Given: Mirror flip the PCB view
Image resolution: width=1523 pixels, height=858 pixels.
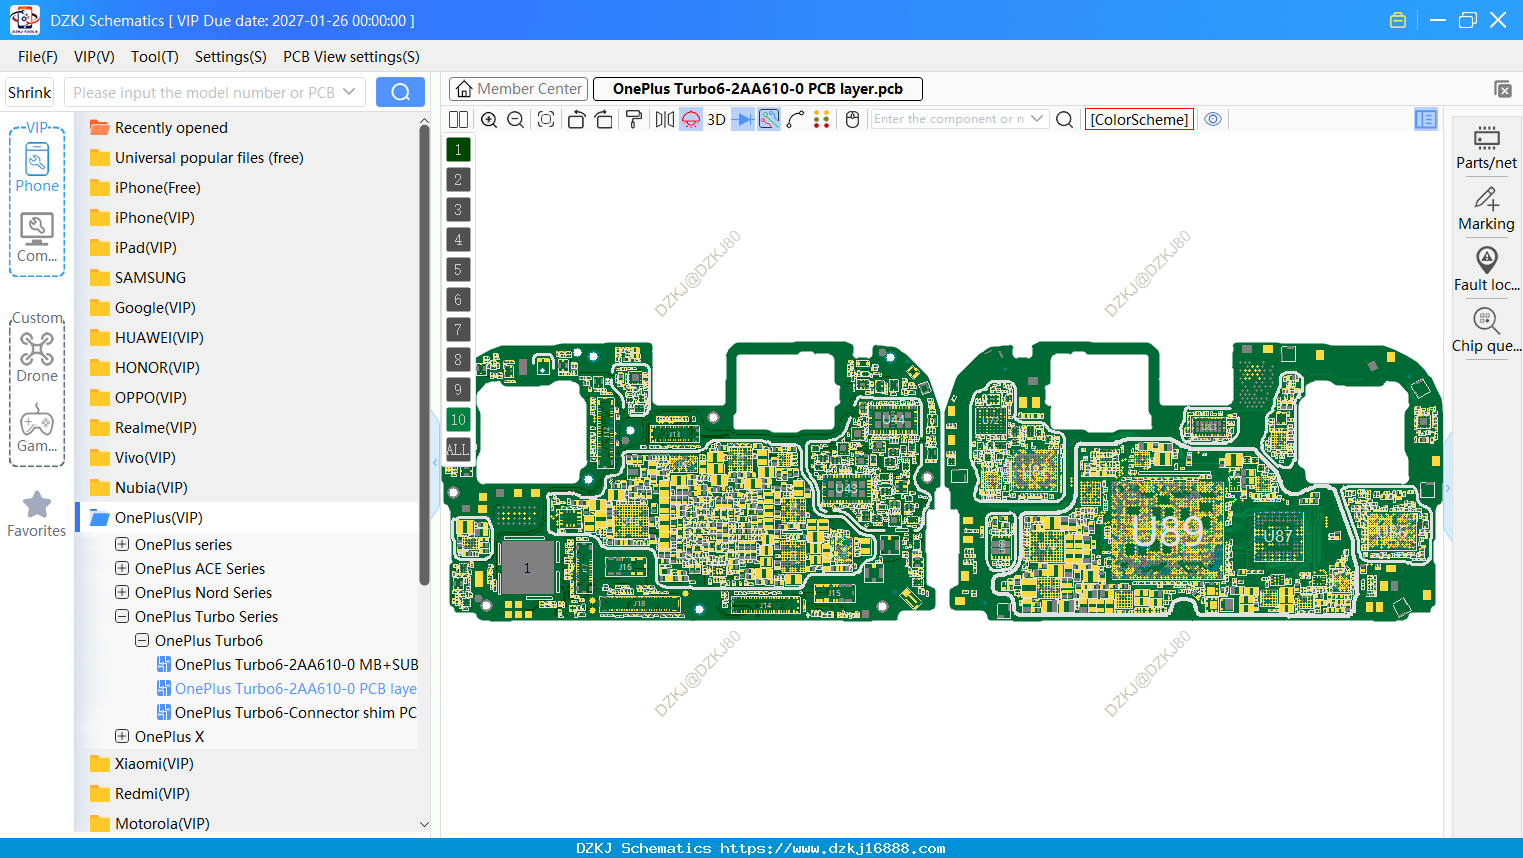Looking at the screenshot, I should [x=664, y=120].
